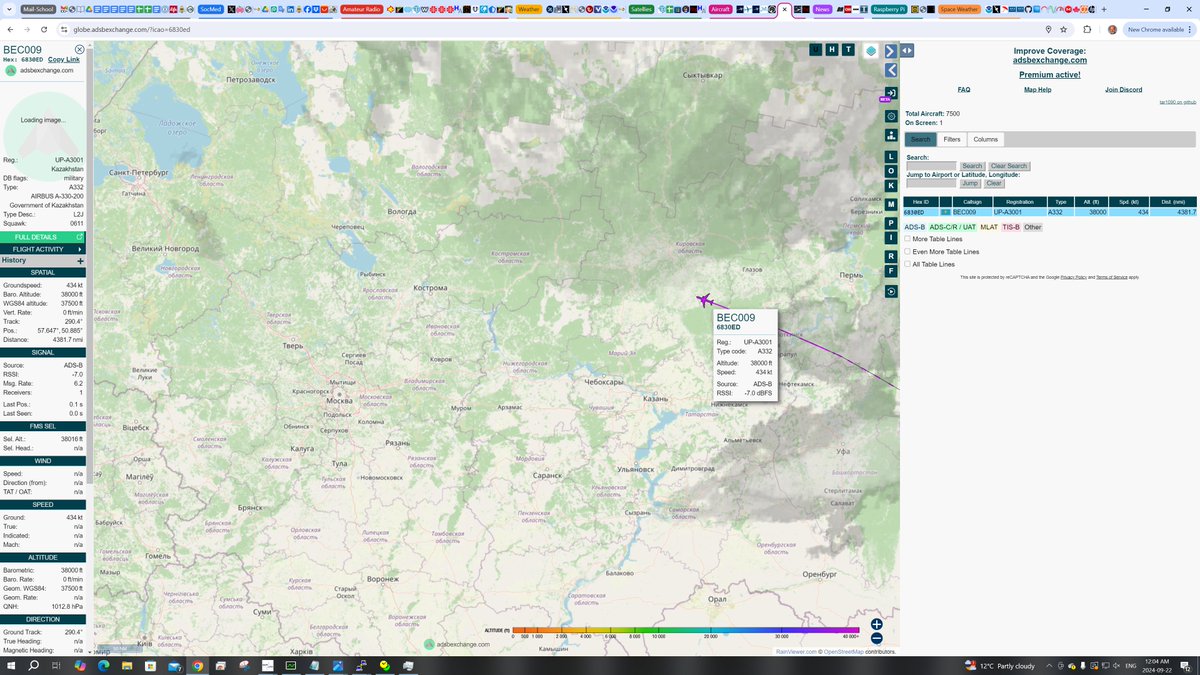1200x675 pixels.
Task: Toggle the L labels map button
Action: click(x=890, y=157)
